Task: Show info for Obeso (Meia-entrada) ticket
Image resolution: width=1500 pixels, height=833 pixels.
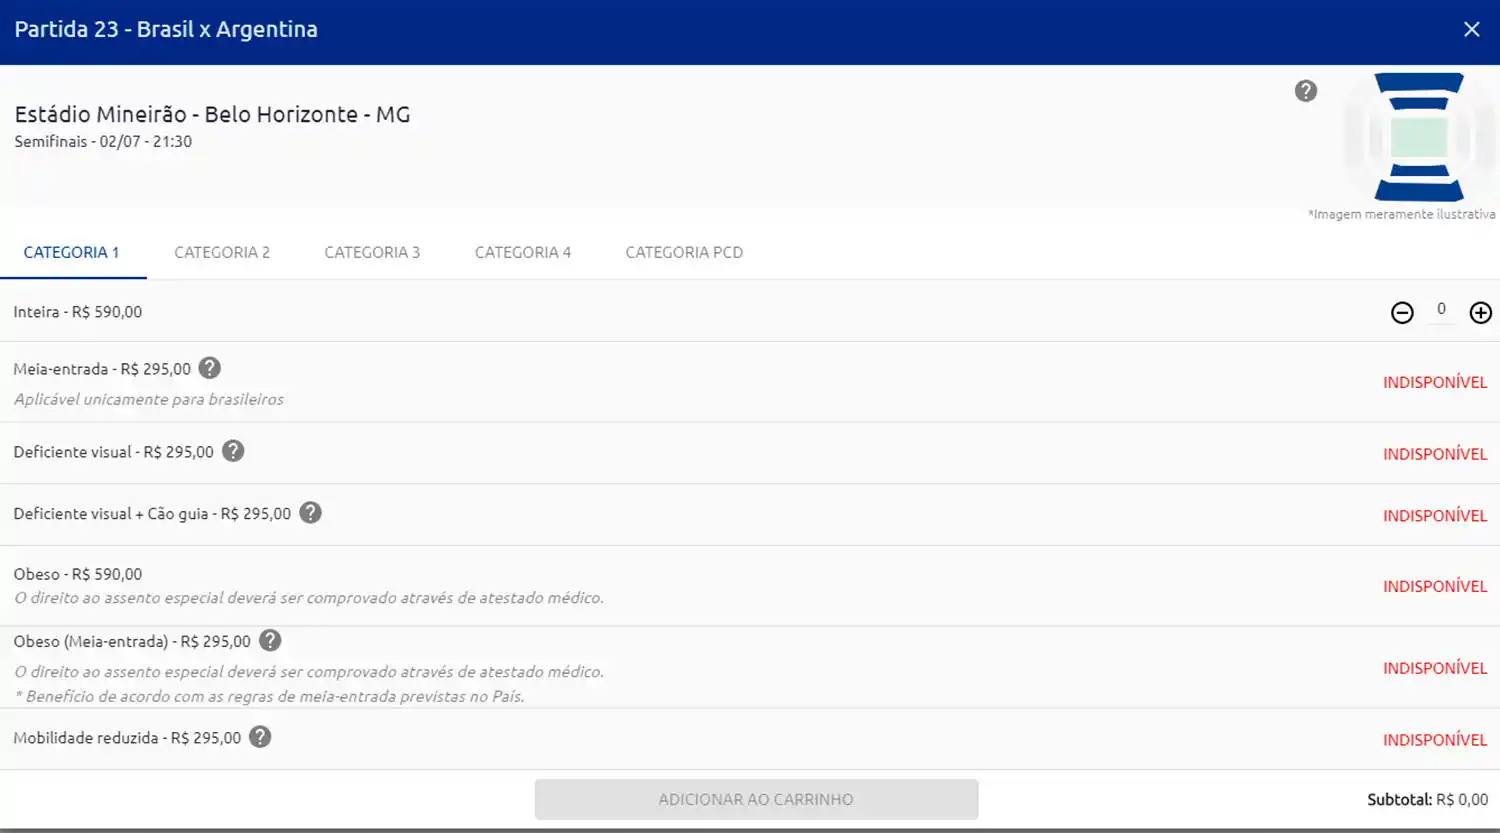Action: [x=270, y=641]
